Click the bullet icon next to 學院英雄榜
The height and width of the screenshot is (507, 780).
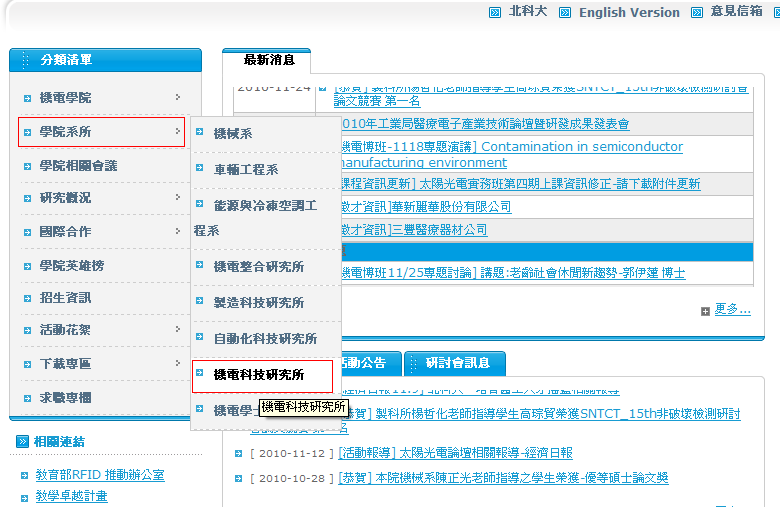click(x=27, y=266)
